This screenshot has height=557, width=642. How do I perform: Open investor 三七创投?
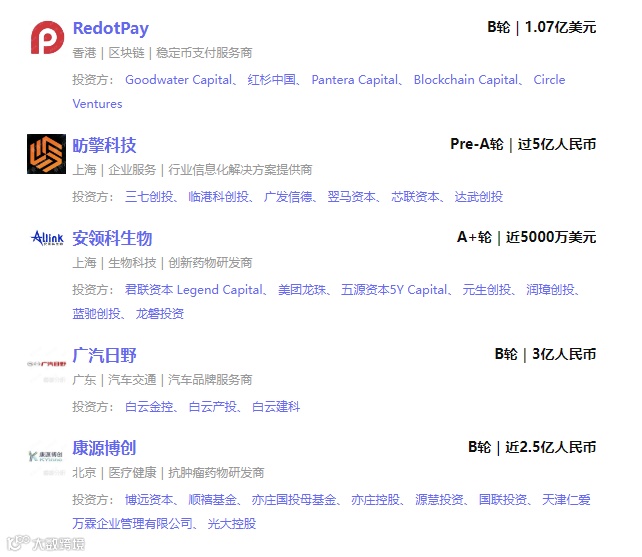[149, 197]
